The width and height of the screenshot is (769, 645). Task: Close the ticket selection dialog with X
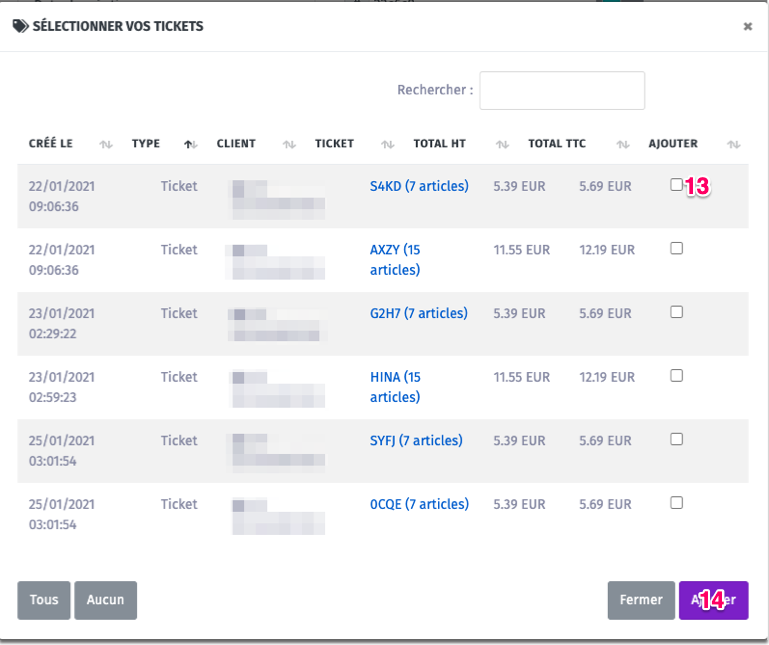pos(747,27)
